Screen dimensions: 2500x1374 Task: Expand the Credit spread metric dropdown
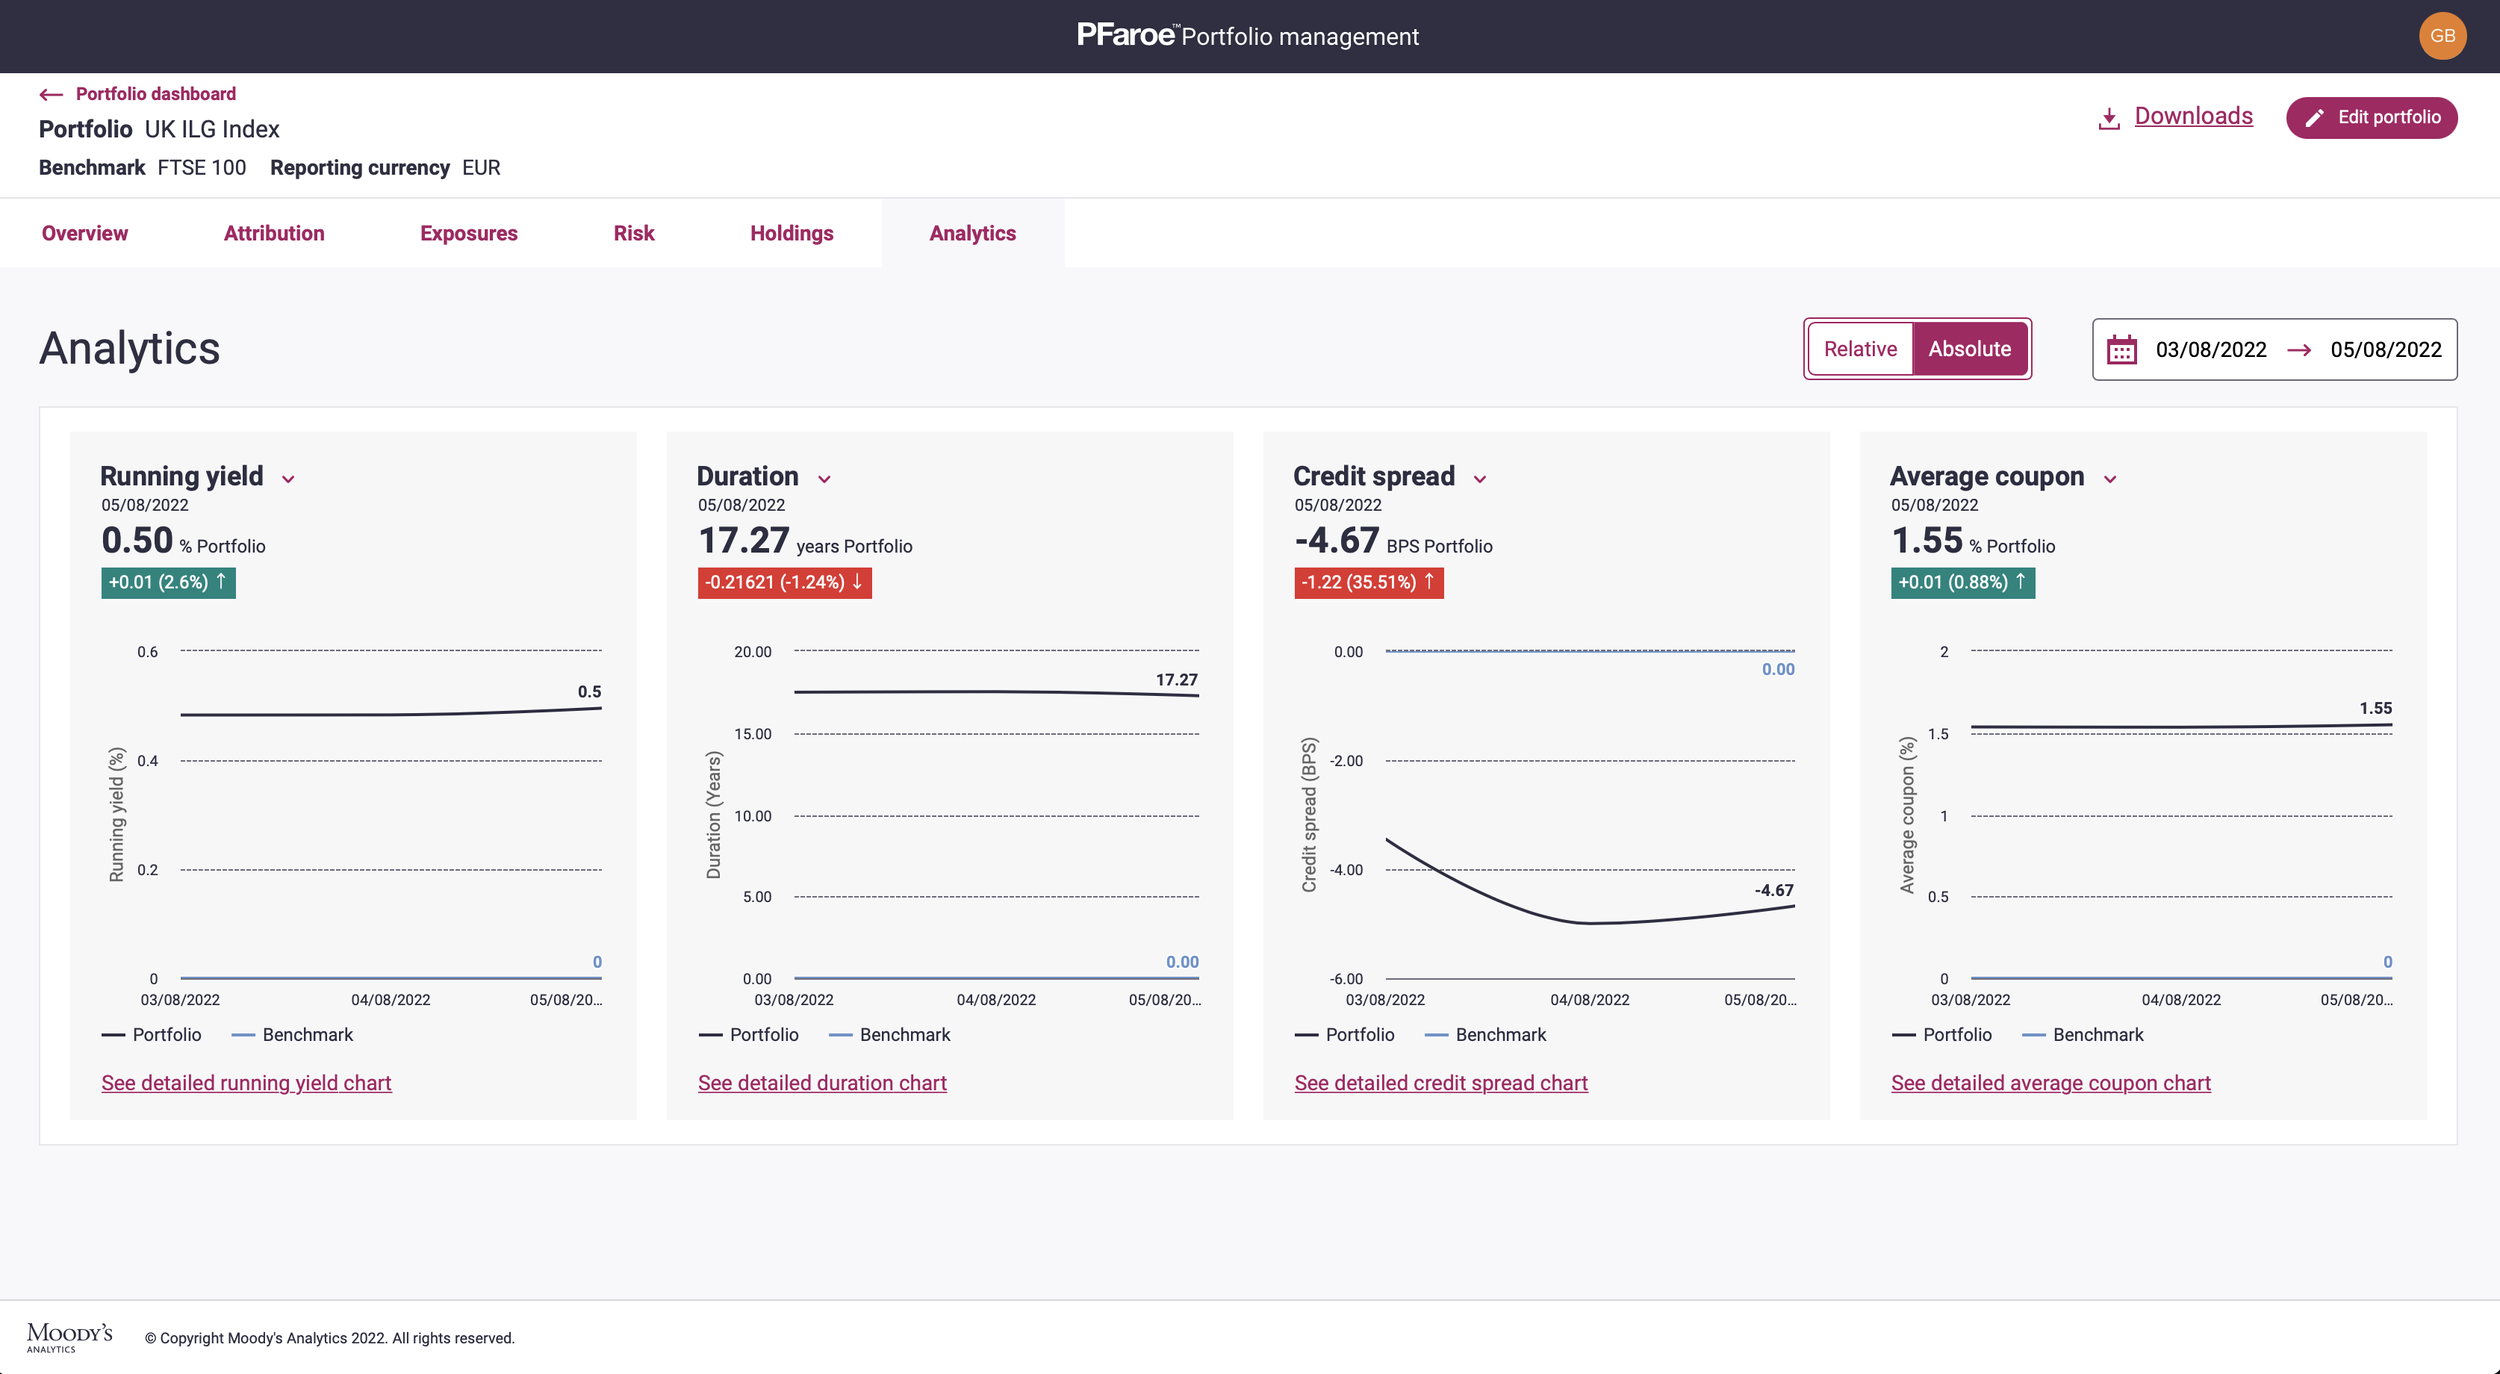(1480, 479)
